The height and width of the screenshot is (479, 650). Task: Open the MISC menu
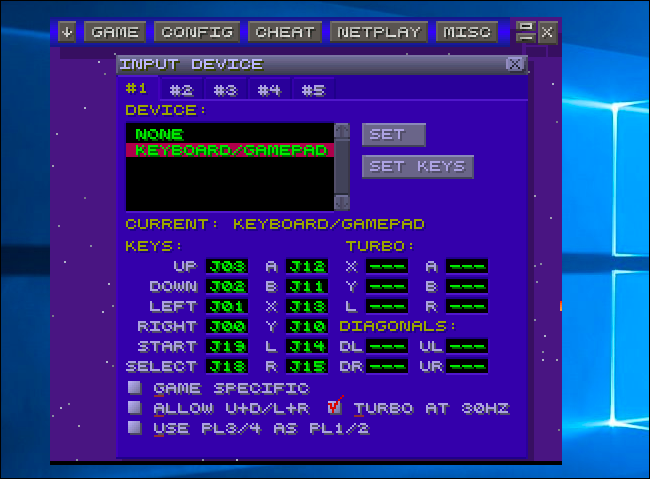pos(467,32)
